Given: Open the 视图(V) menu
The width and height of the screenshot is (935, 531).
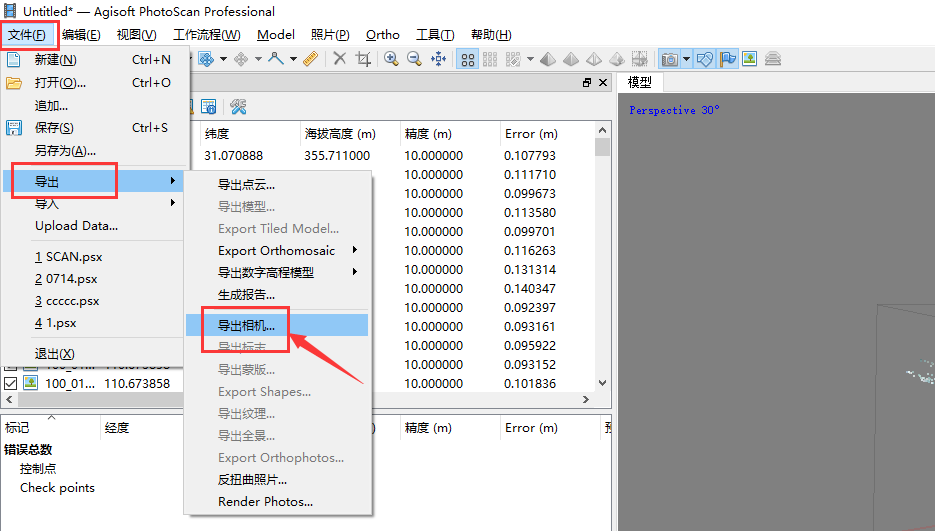Looking at the screenshot, I should [x=137, y=35].
